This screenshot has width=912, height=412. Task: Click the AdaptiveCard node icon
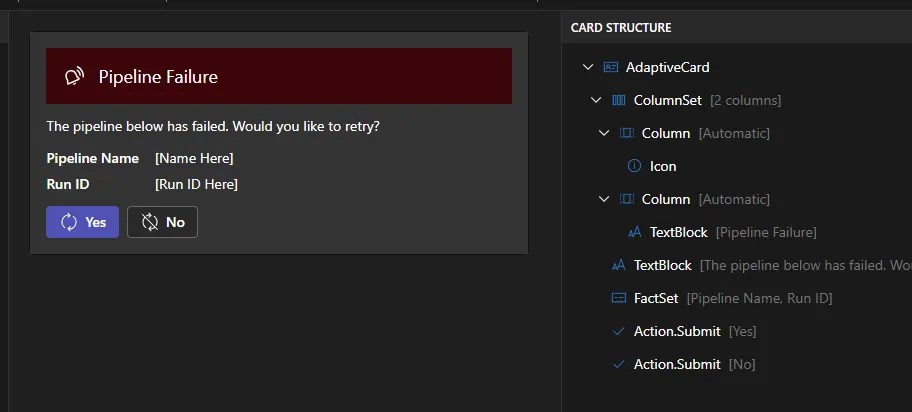click(611, 68)
